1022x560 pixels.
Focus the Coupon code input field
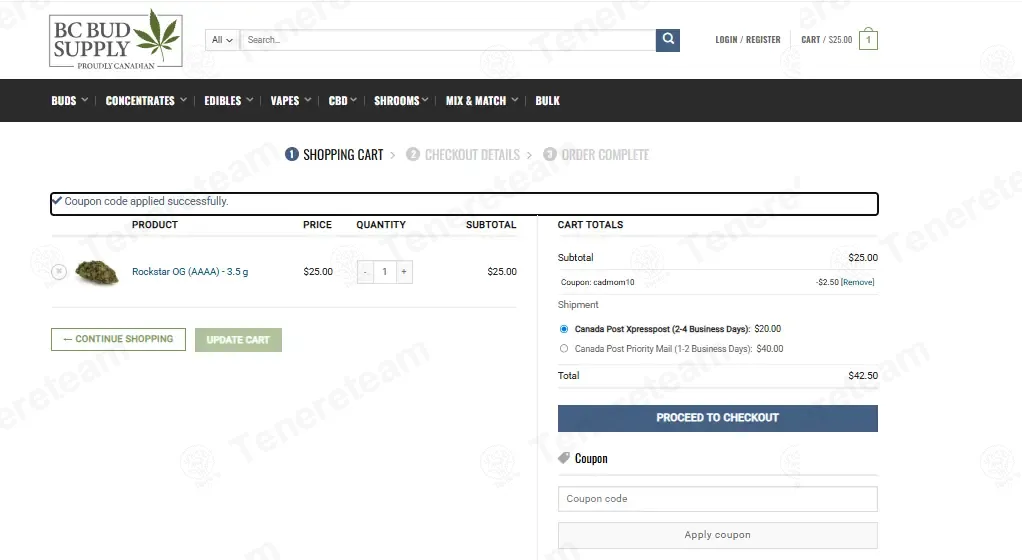pos(718,499)
